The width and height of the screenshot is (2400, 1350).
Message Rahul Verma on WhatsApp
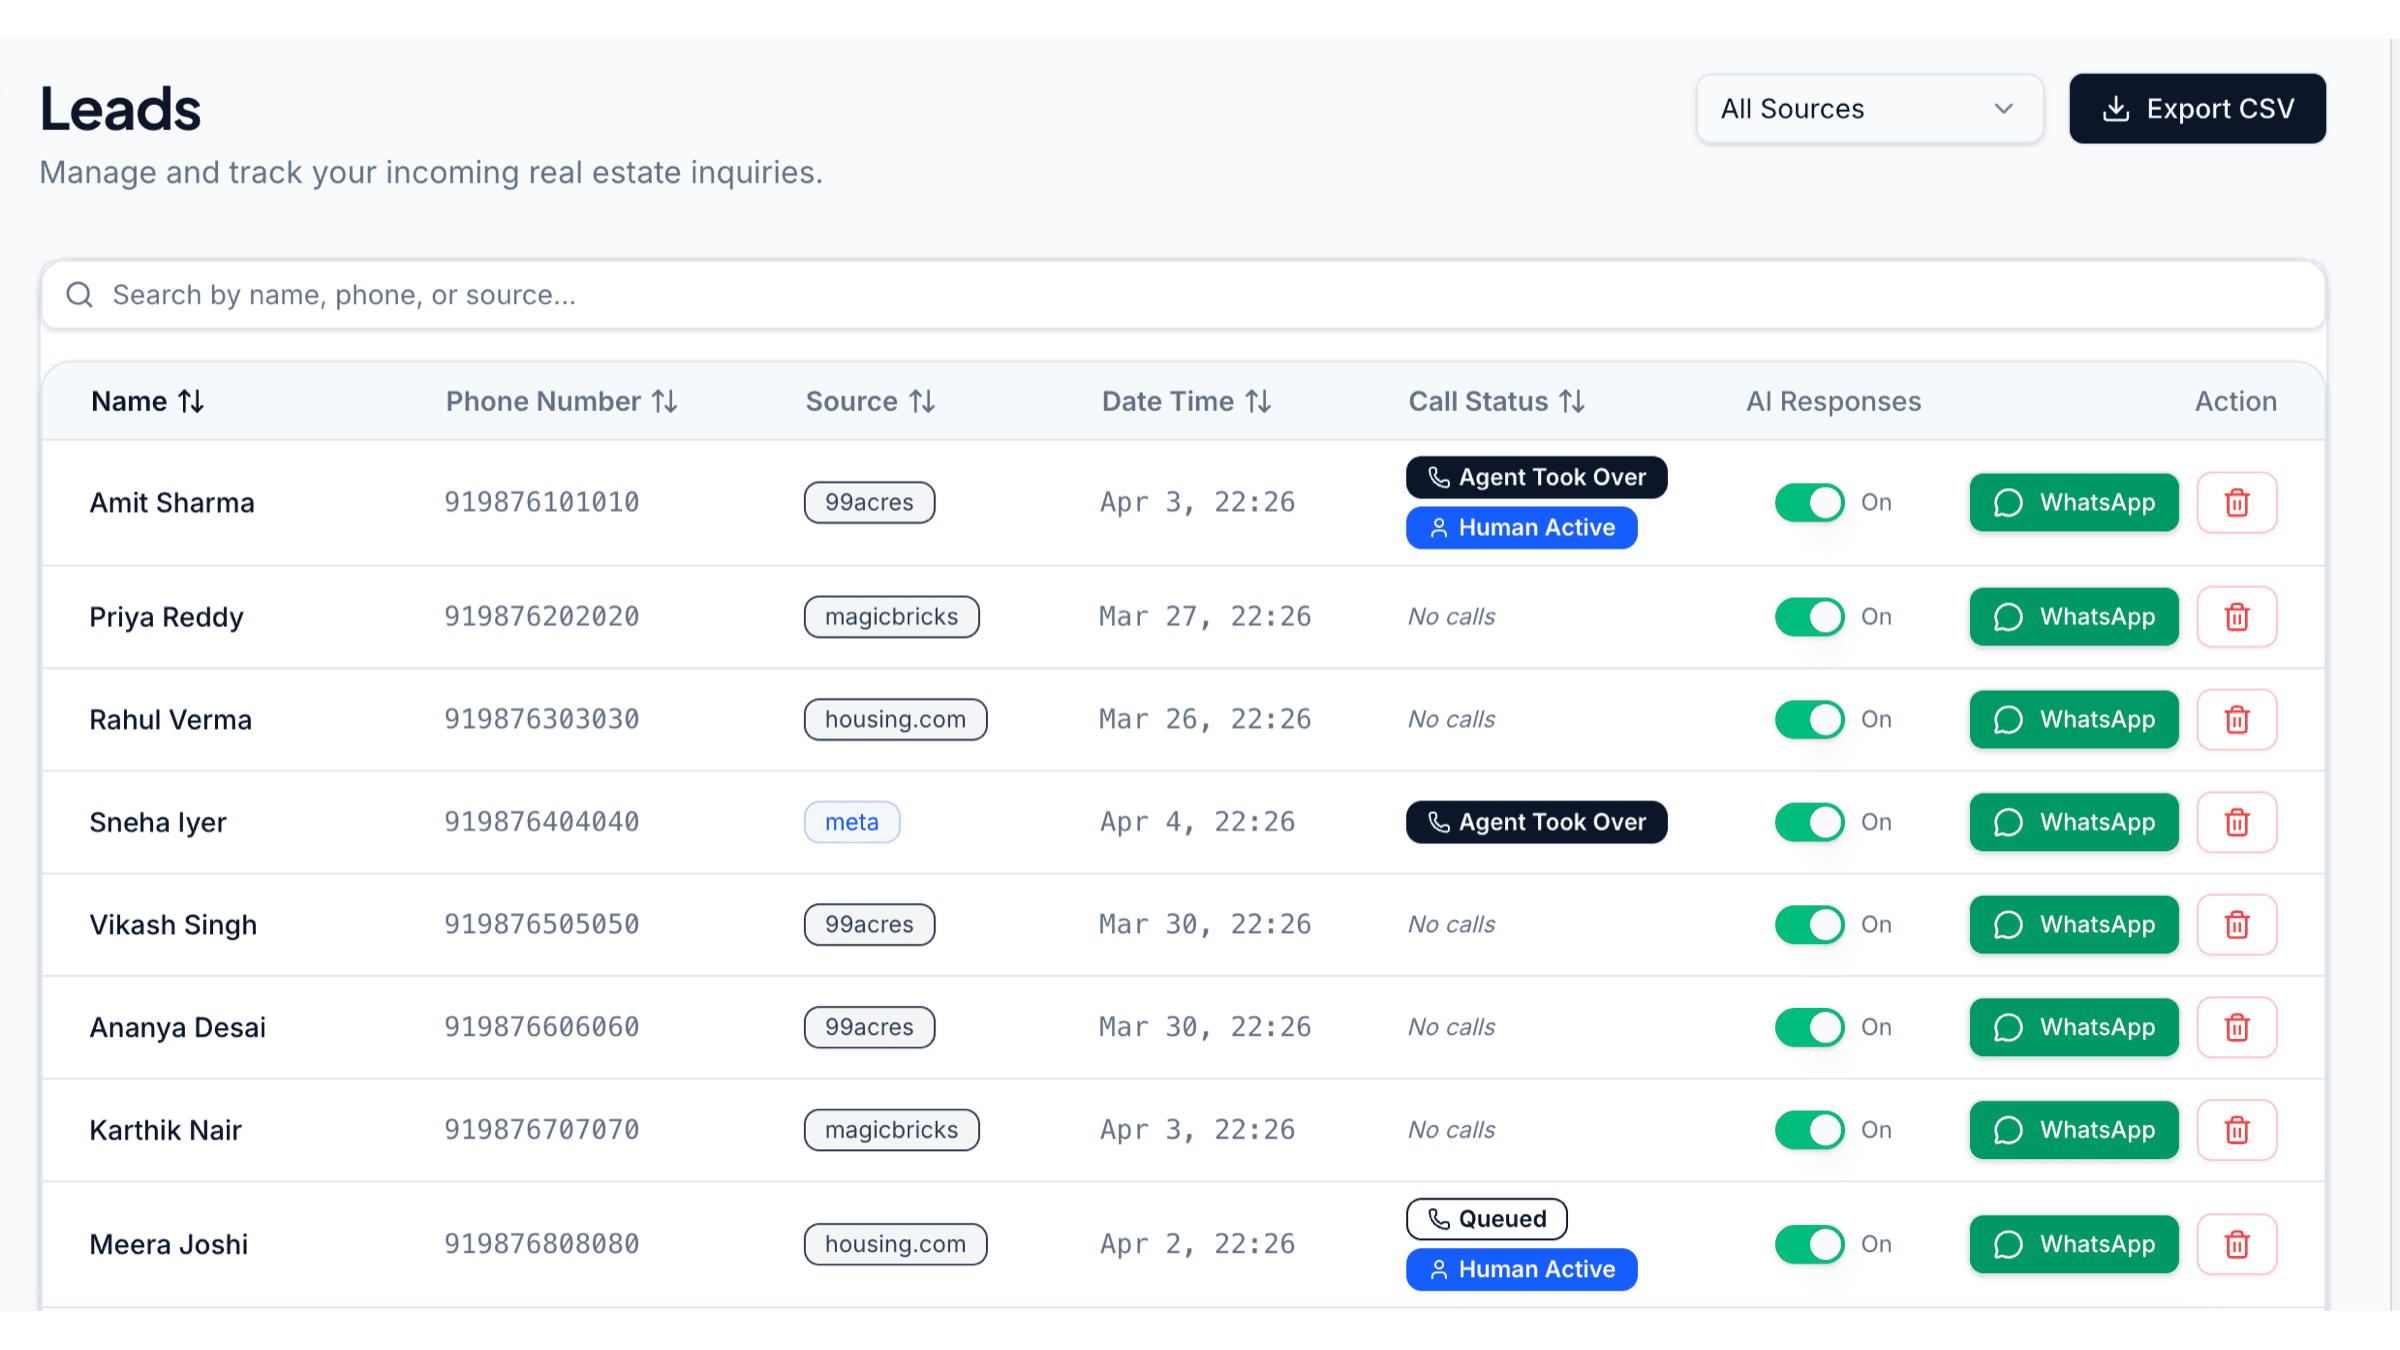tap(2074, 719)
